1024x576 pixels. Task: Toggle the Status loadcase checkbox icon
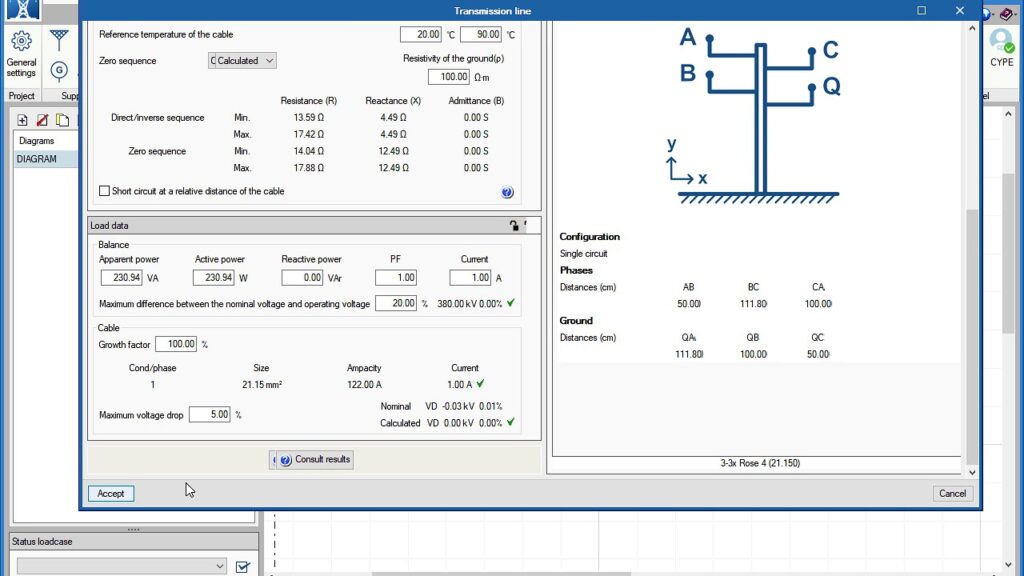click(242, 567)
